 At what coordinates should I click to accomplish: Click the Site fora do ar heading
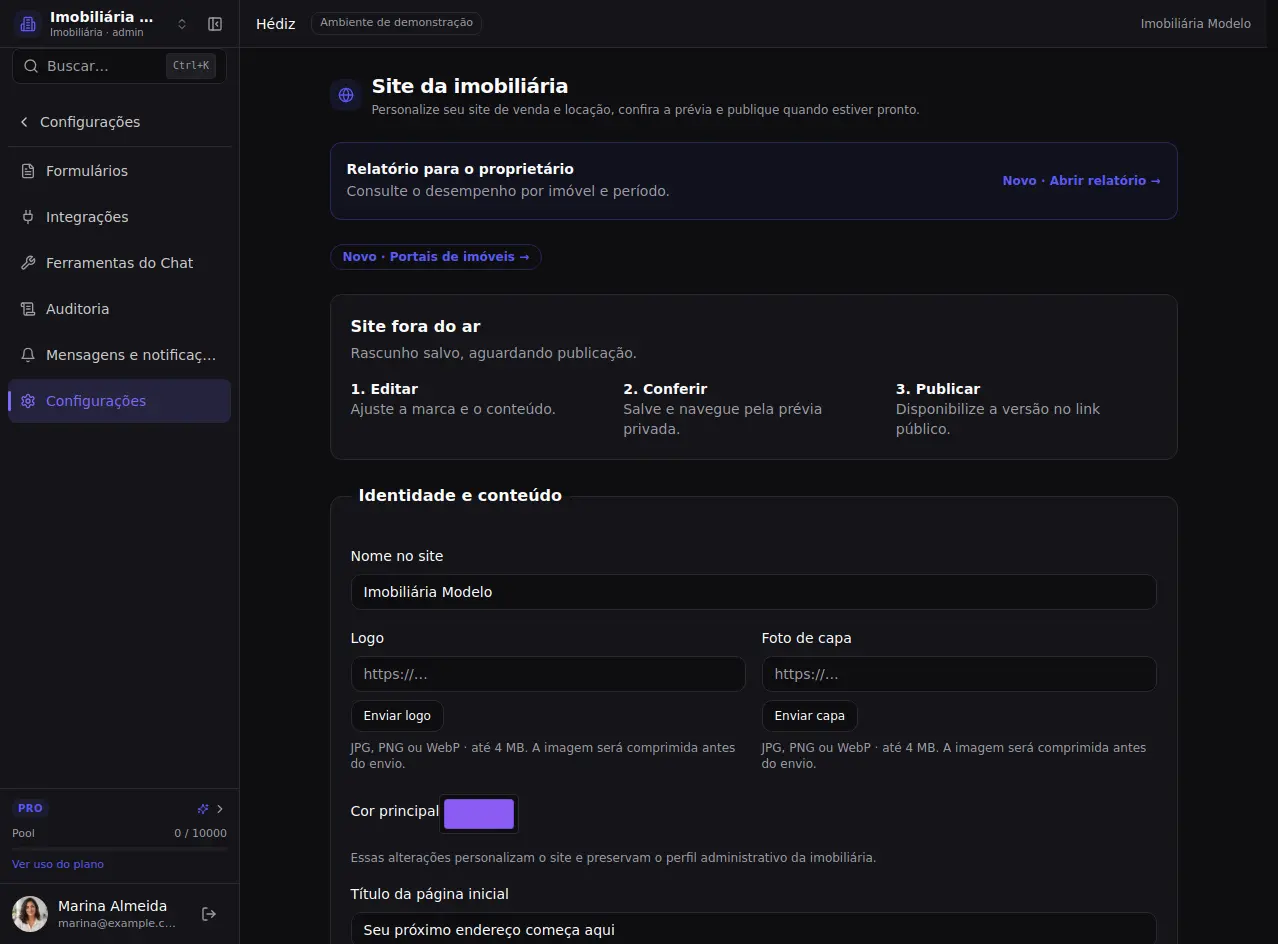pos(416,327)
